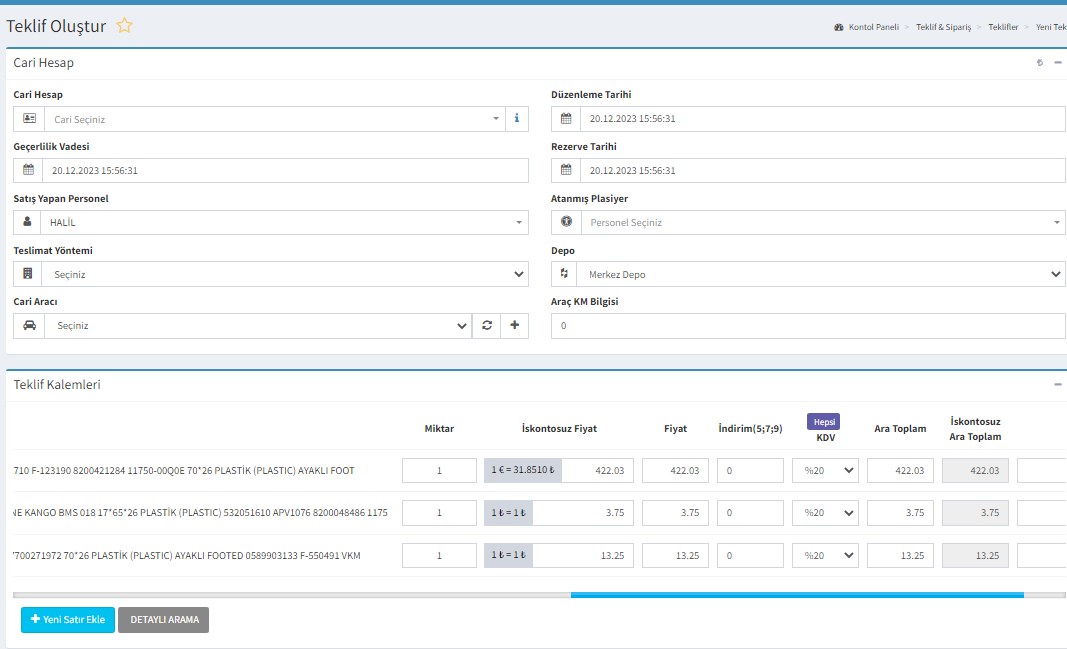Click calendar icon beside Rezerve Tarihi
The width and height of the screenshot is (1067, 649).
click(566, 171)
